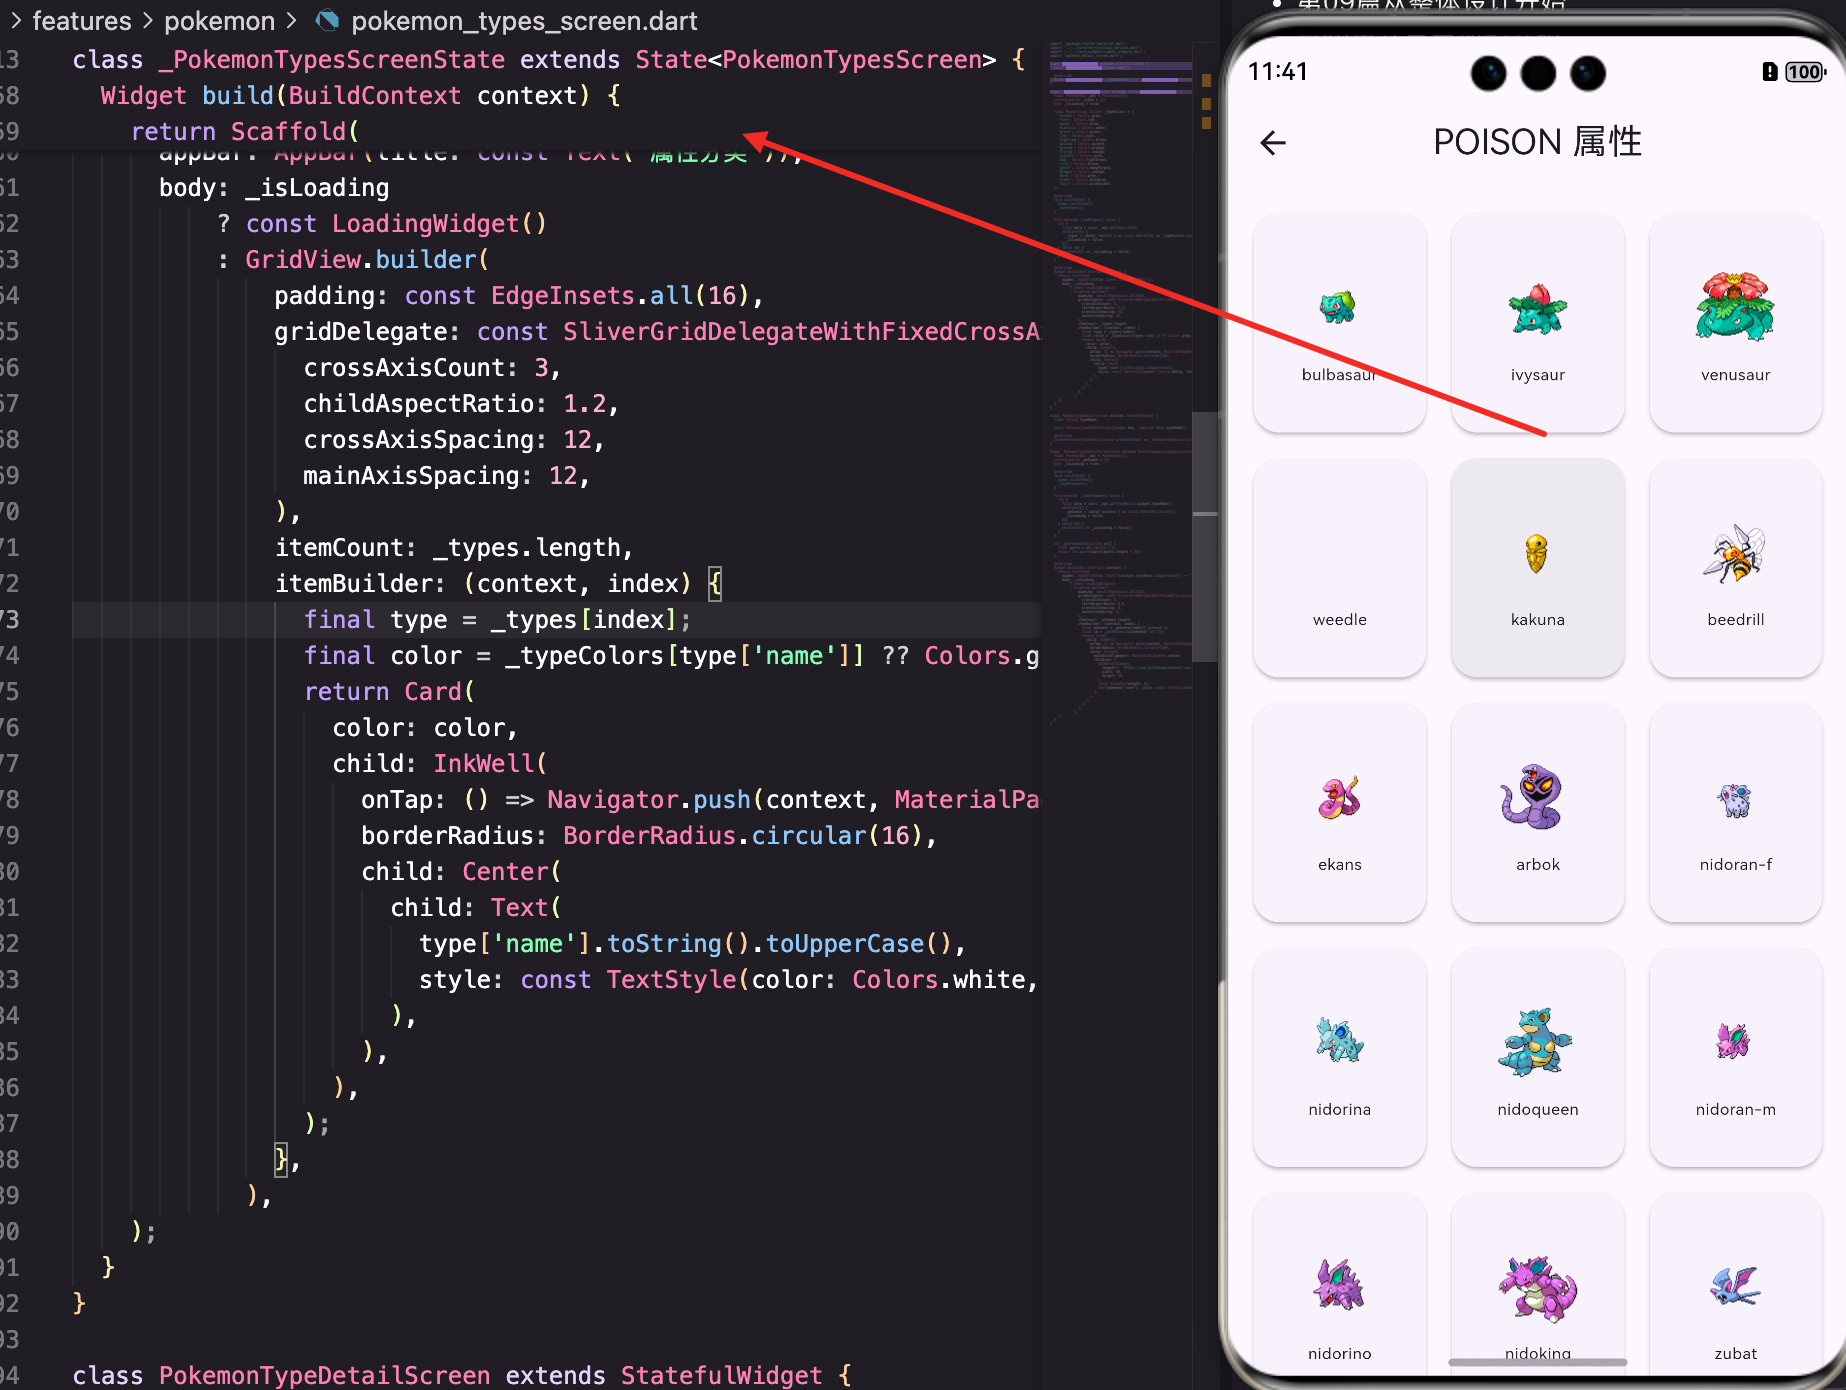Screen dimensions: 1846x1390
Task: Select the weedle card
Action: pyautogui.click(x=1339, y=568)
